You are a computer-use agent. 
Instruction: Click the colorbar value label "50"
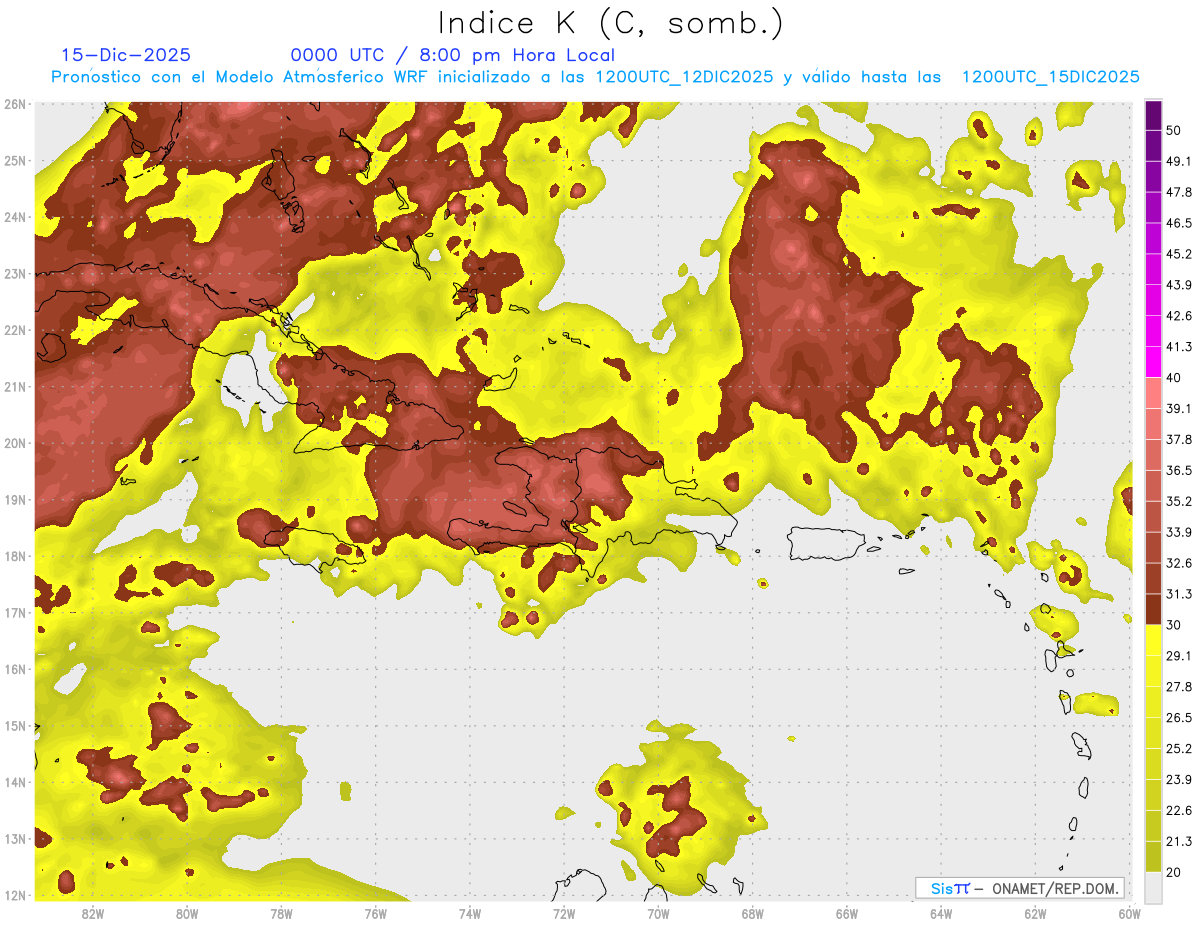coord(1173,129)
